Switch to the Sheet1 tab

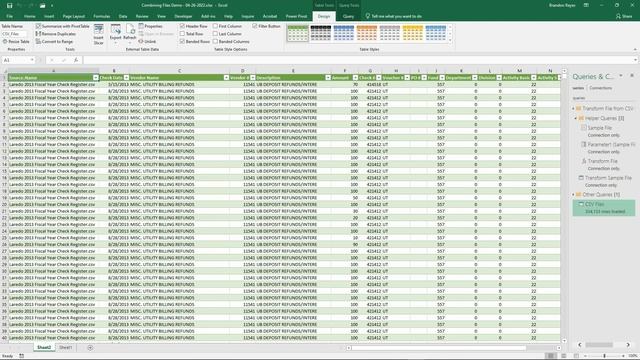(x=65, y=348)
